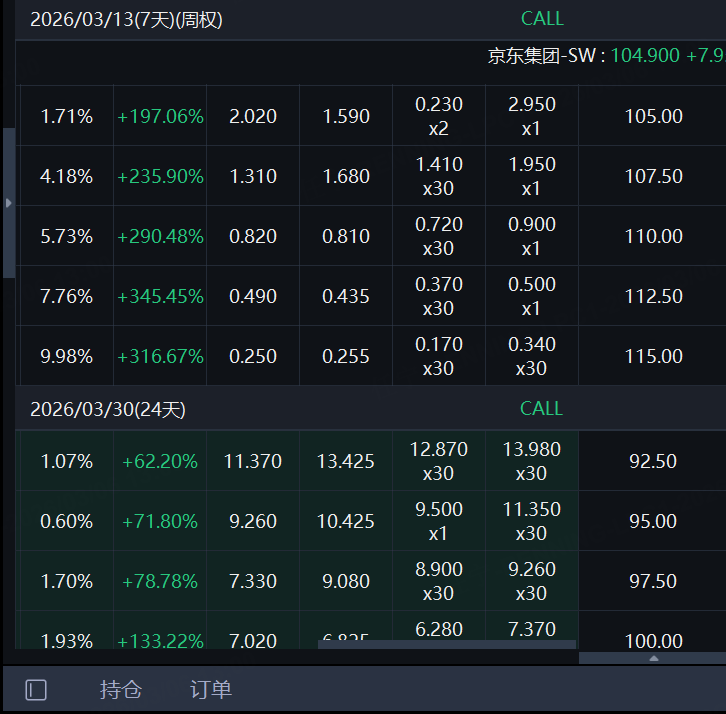Image resolution: width=726 pixels, height=714 pixels.
Task: Click the ask price 13.980 x30
Action: (x=531, y=461)
